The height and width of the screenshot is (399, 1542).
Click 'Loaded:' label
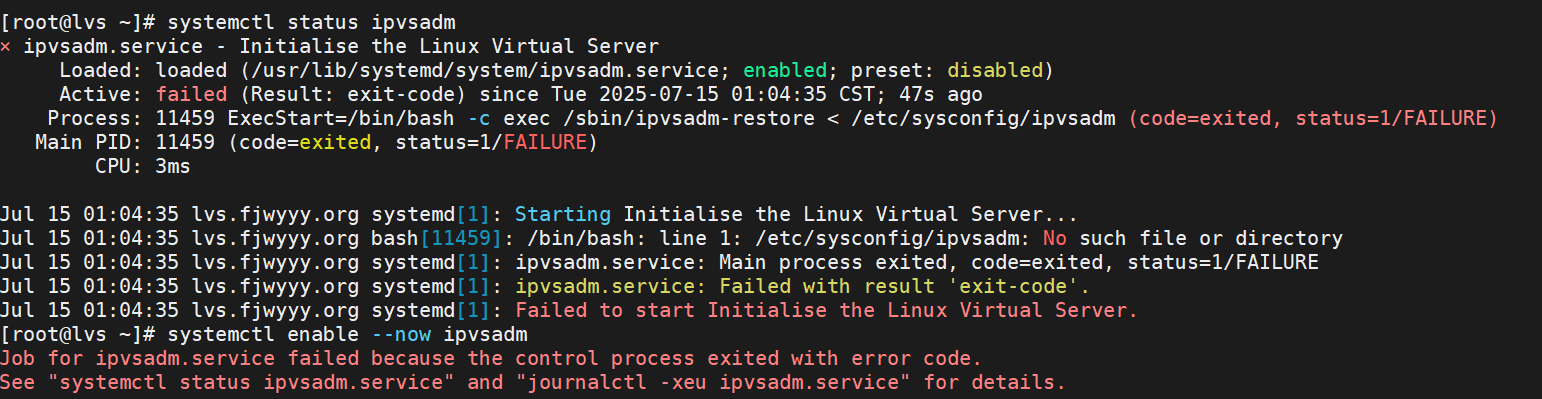101,70
